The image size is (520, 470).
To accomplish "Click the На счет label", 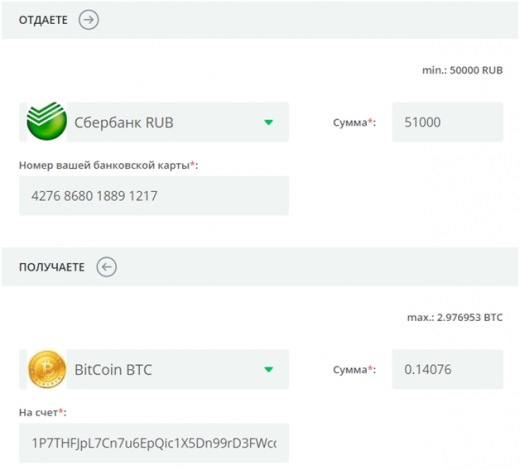I will (x=43, y=412).
